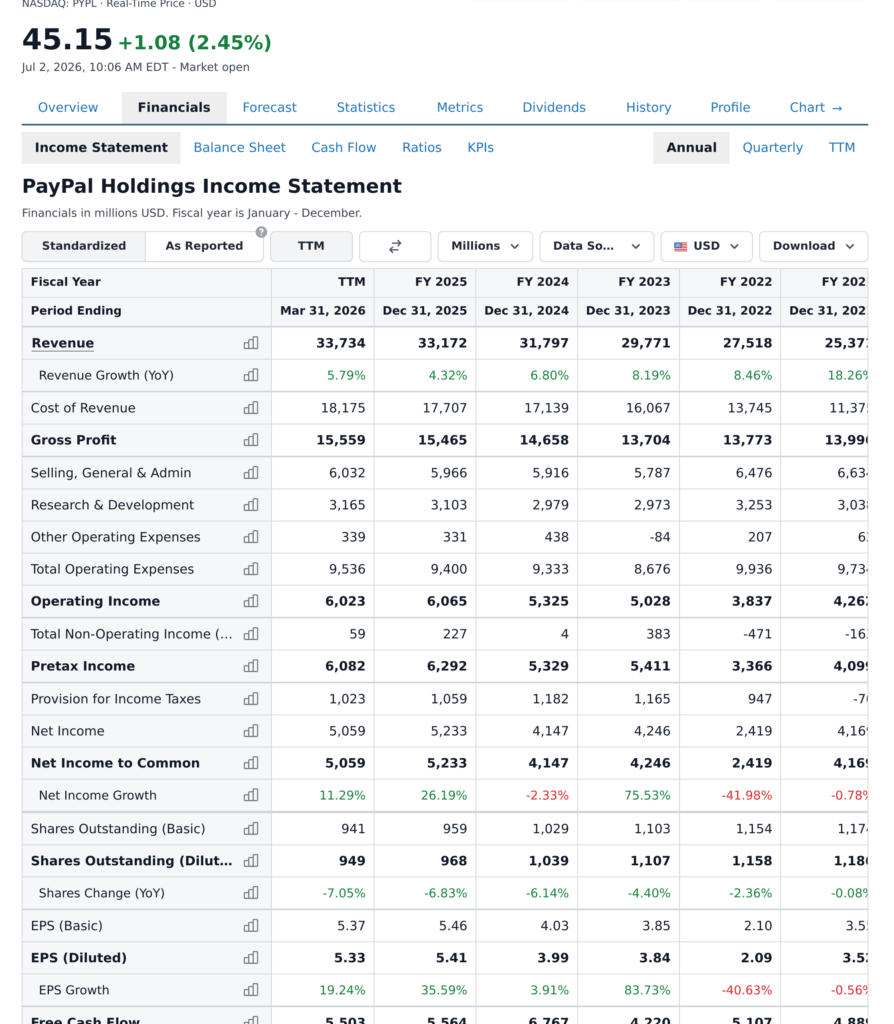The image size is (894, 1024).
Task: Click the swap columns arrows button
Action: [x=395, y=246]
